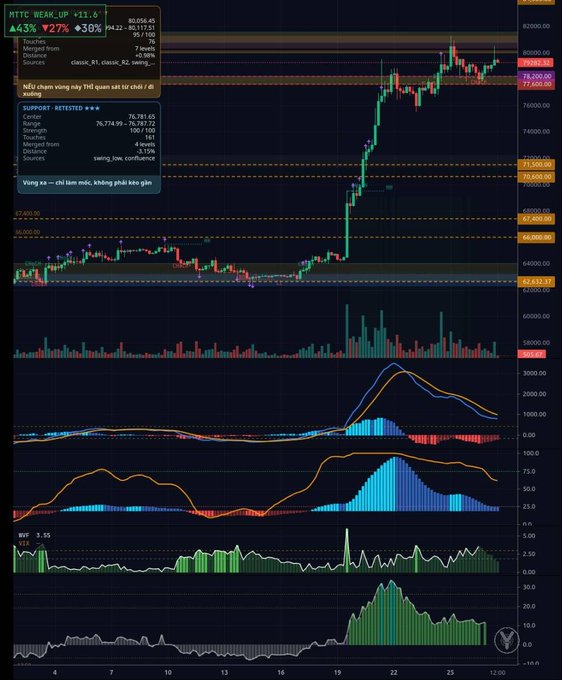Click the VIX indicator label

24,543
